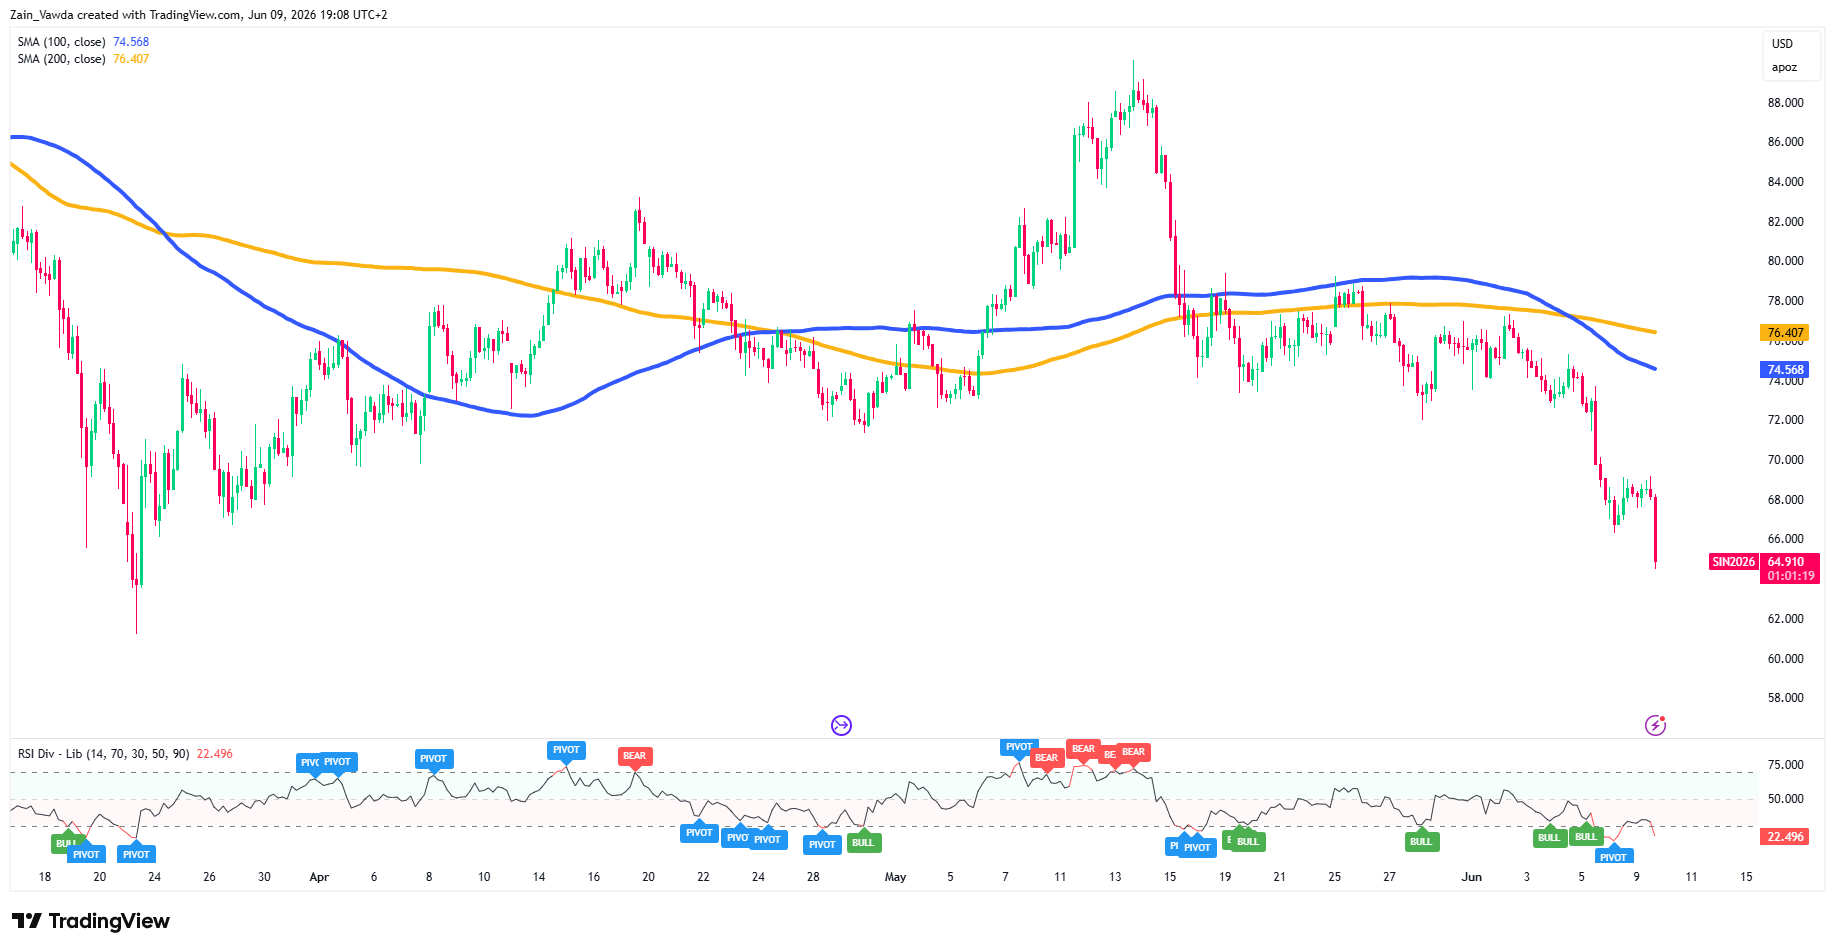Click the BEAR marker near April 19

pos(634,756)
